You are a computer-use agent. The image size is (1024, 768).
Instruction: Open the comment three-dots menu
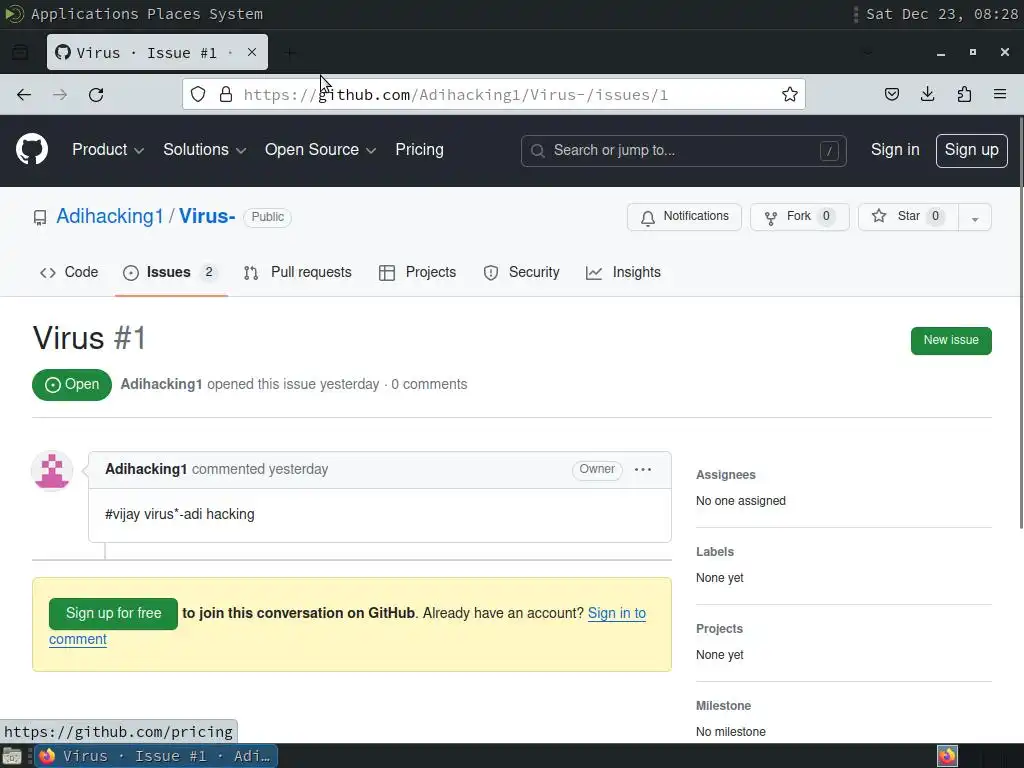pyautogui.click(x=643, y=470)
